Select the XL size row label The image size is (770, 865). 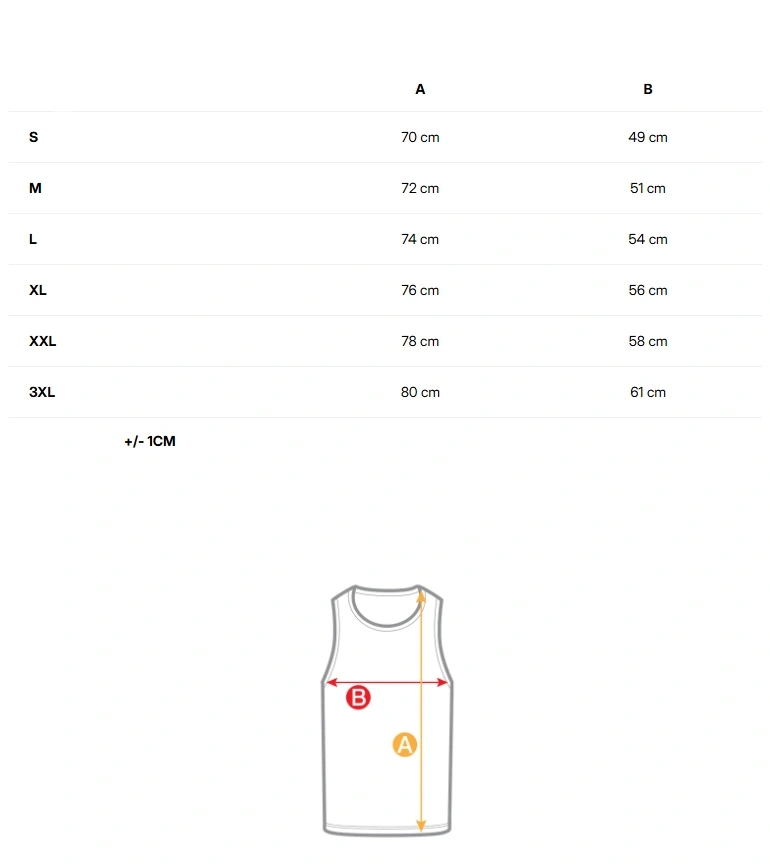38,290
